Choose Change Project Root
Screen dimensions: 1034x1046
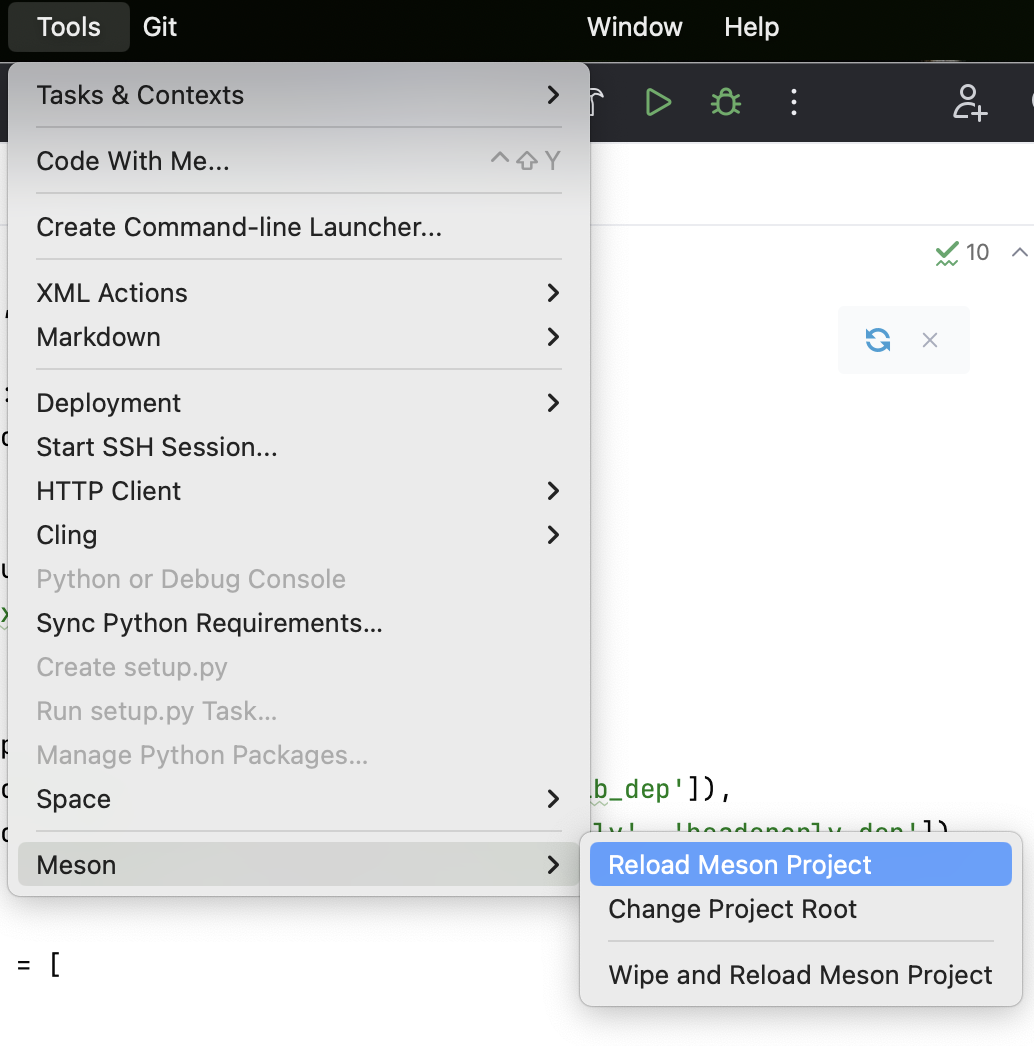(732, 909)
